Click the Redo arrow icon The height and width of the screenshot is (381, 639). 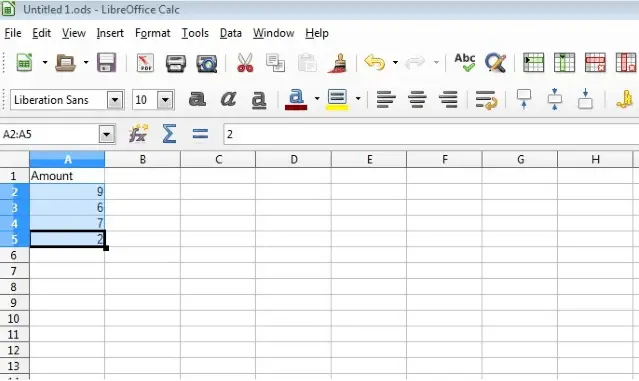(415, 63)
